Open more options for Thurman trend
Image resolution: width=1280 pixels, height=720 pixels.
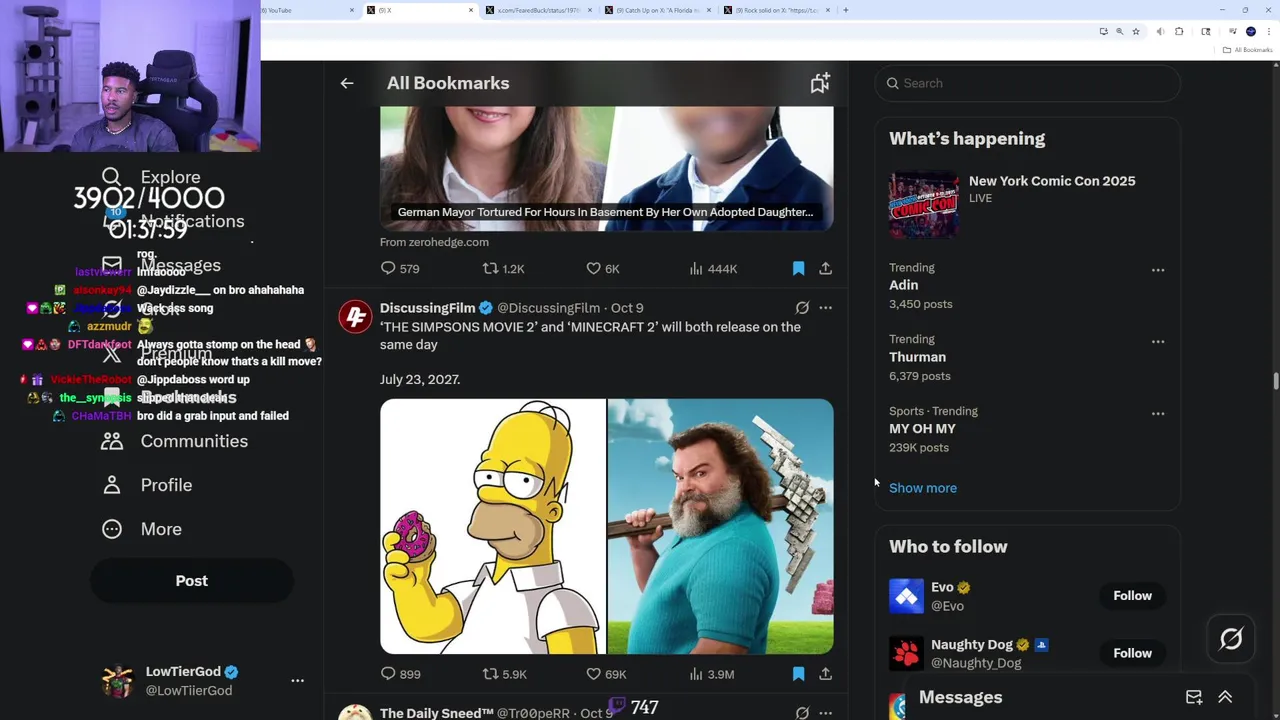(x=1158, y=342)
